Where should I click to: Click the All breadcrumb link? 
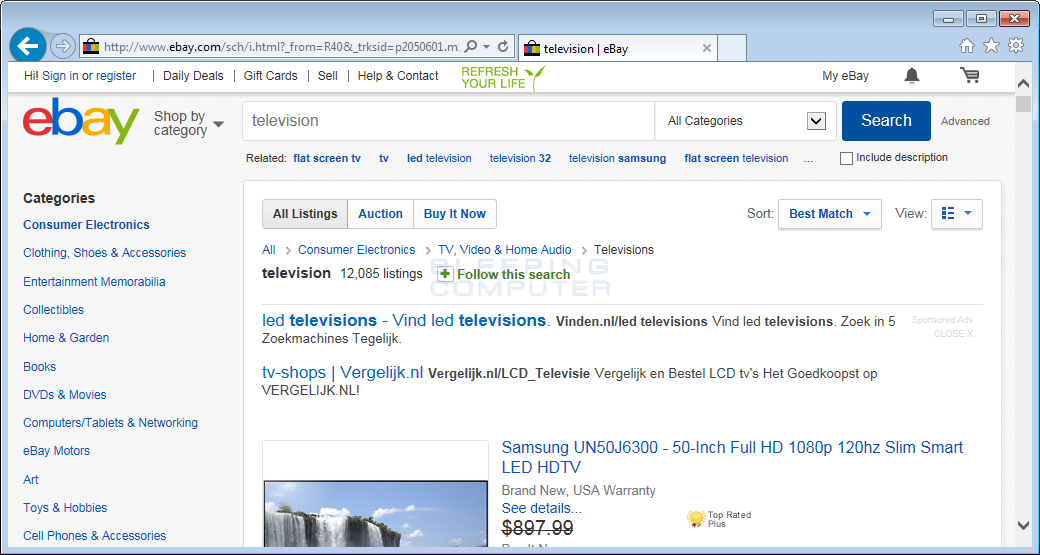point(269,250)
